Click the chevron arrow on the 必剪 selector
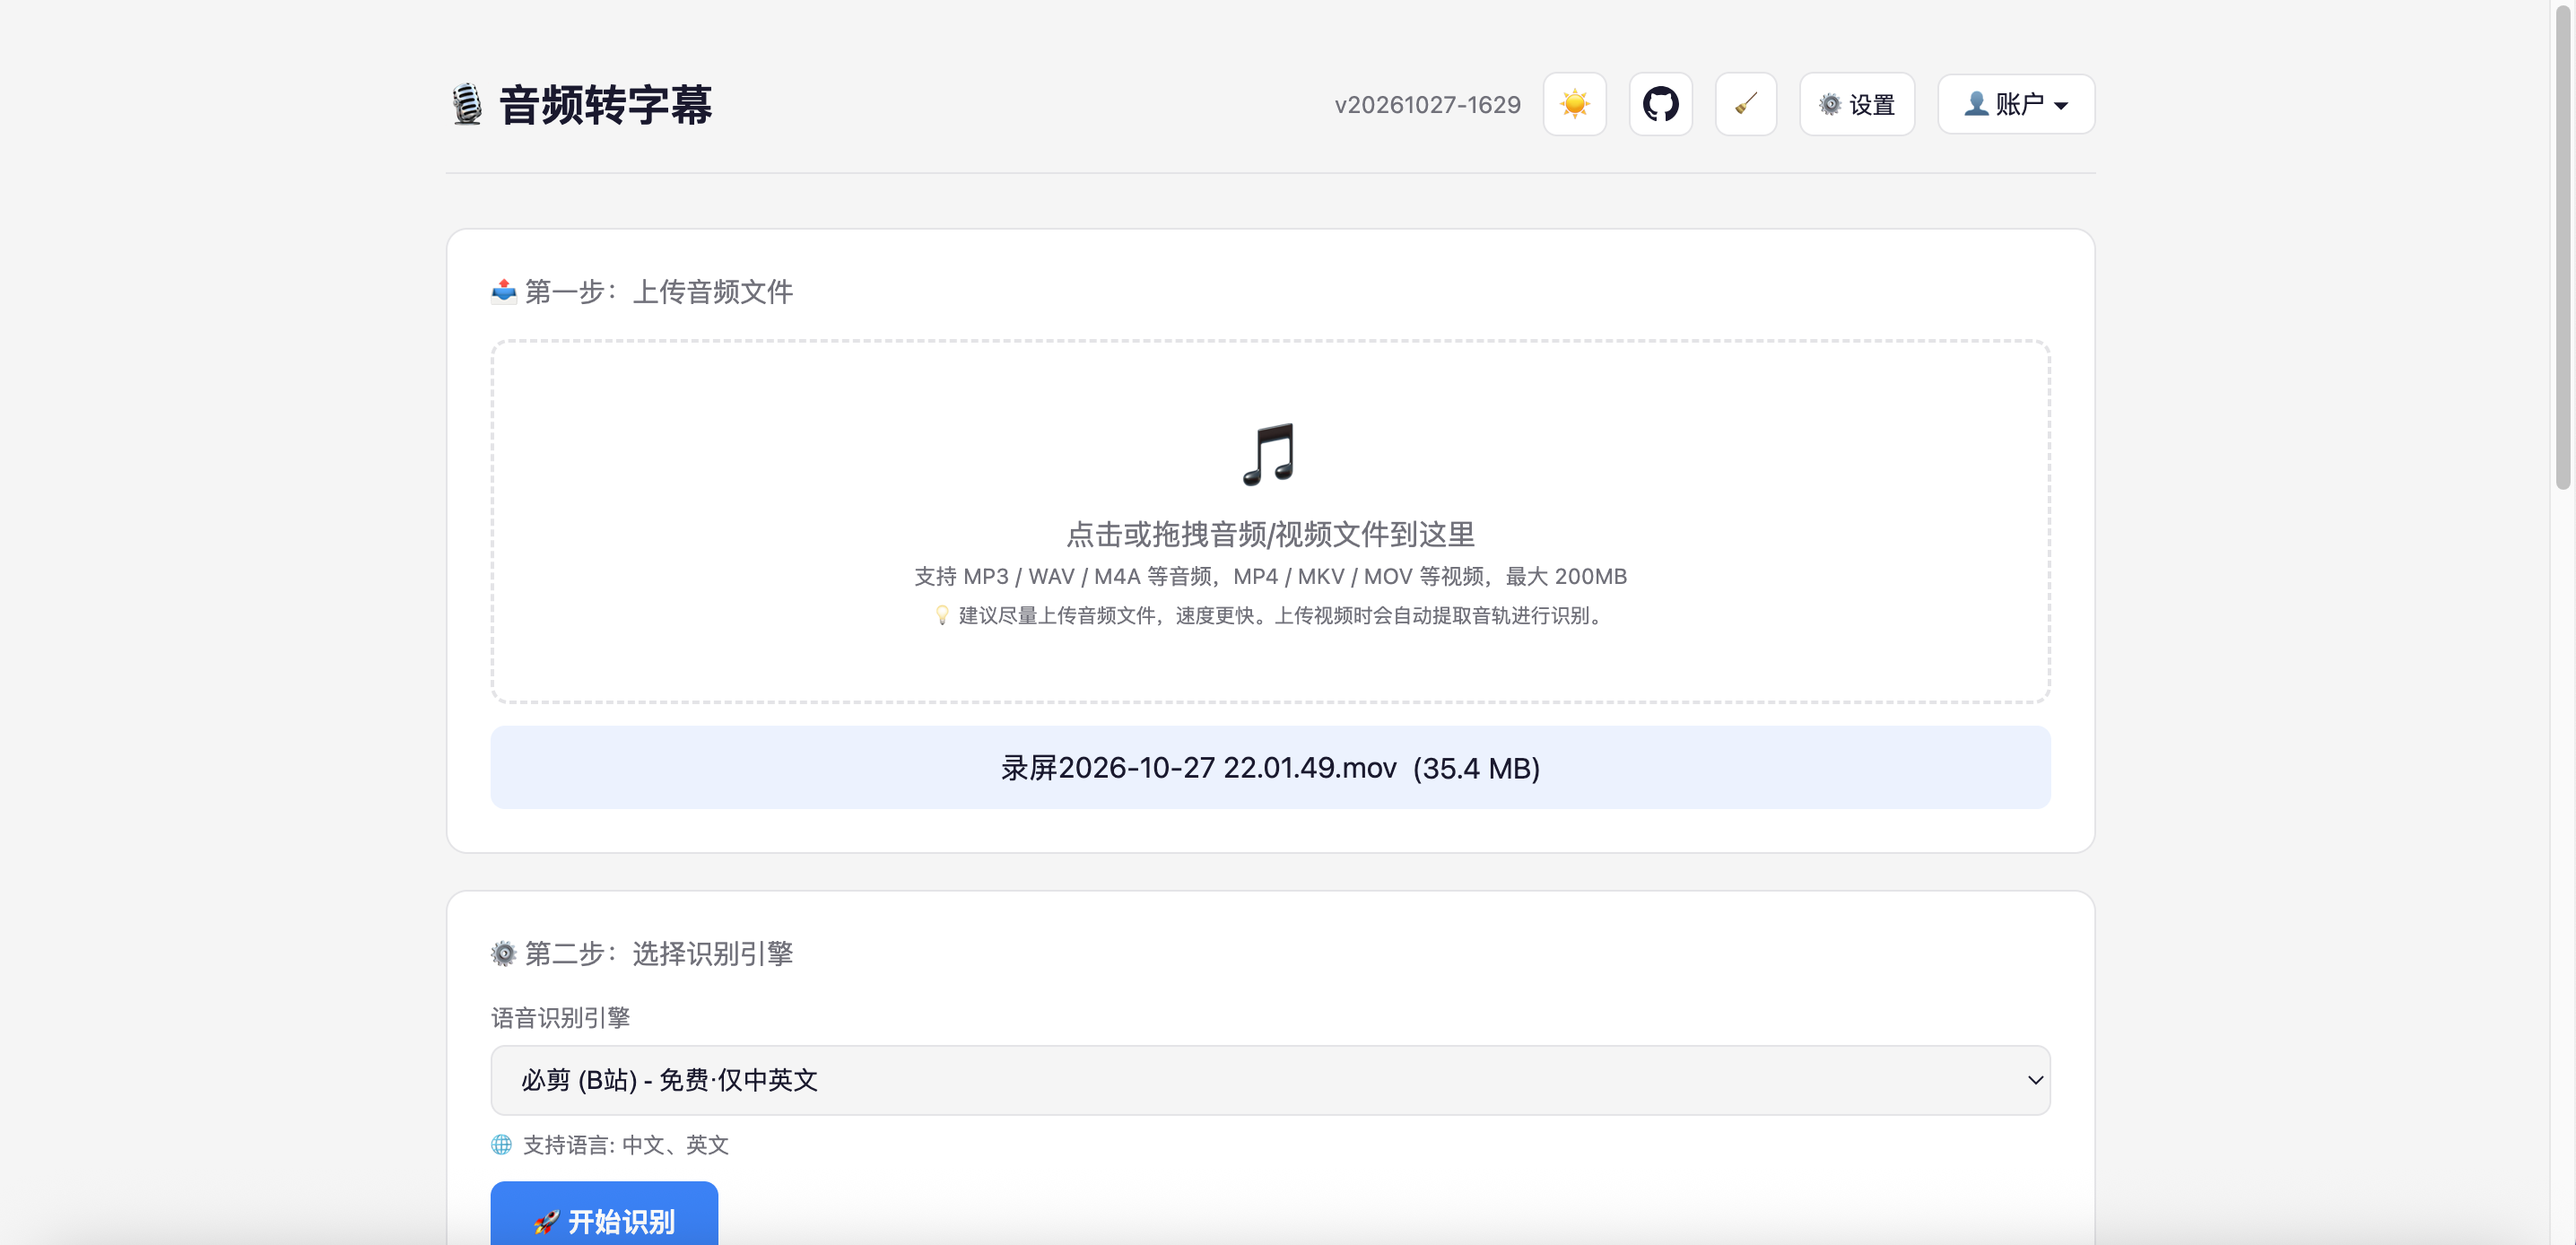2576x1245 pixels. coord(2034,1080)
